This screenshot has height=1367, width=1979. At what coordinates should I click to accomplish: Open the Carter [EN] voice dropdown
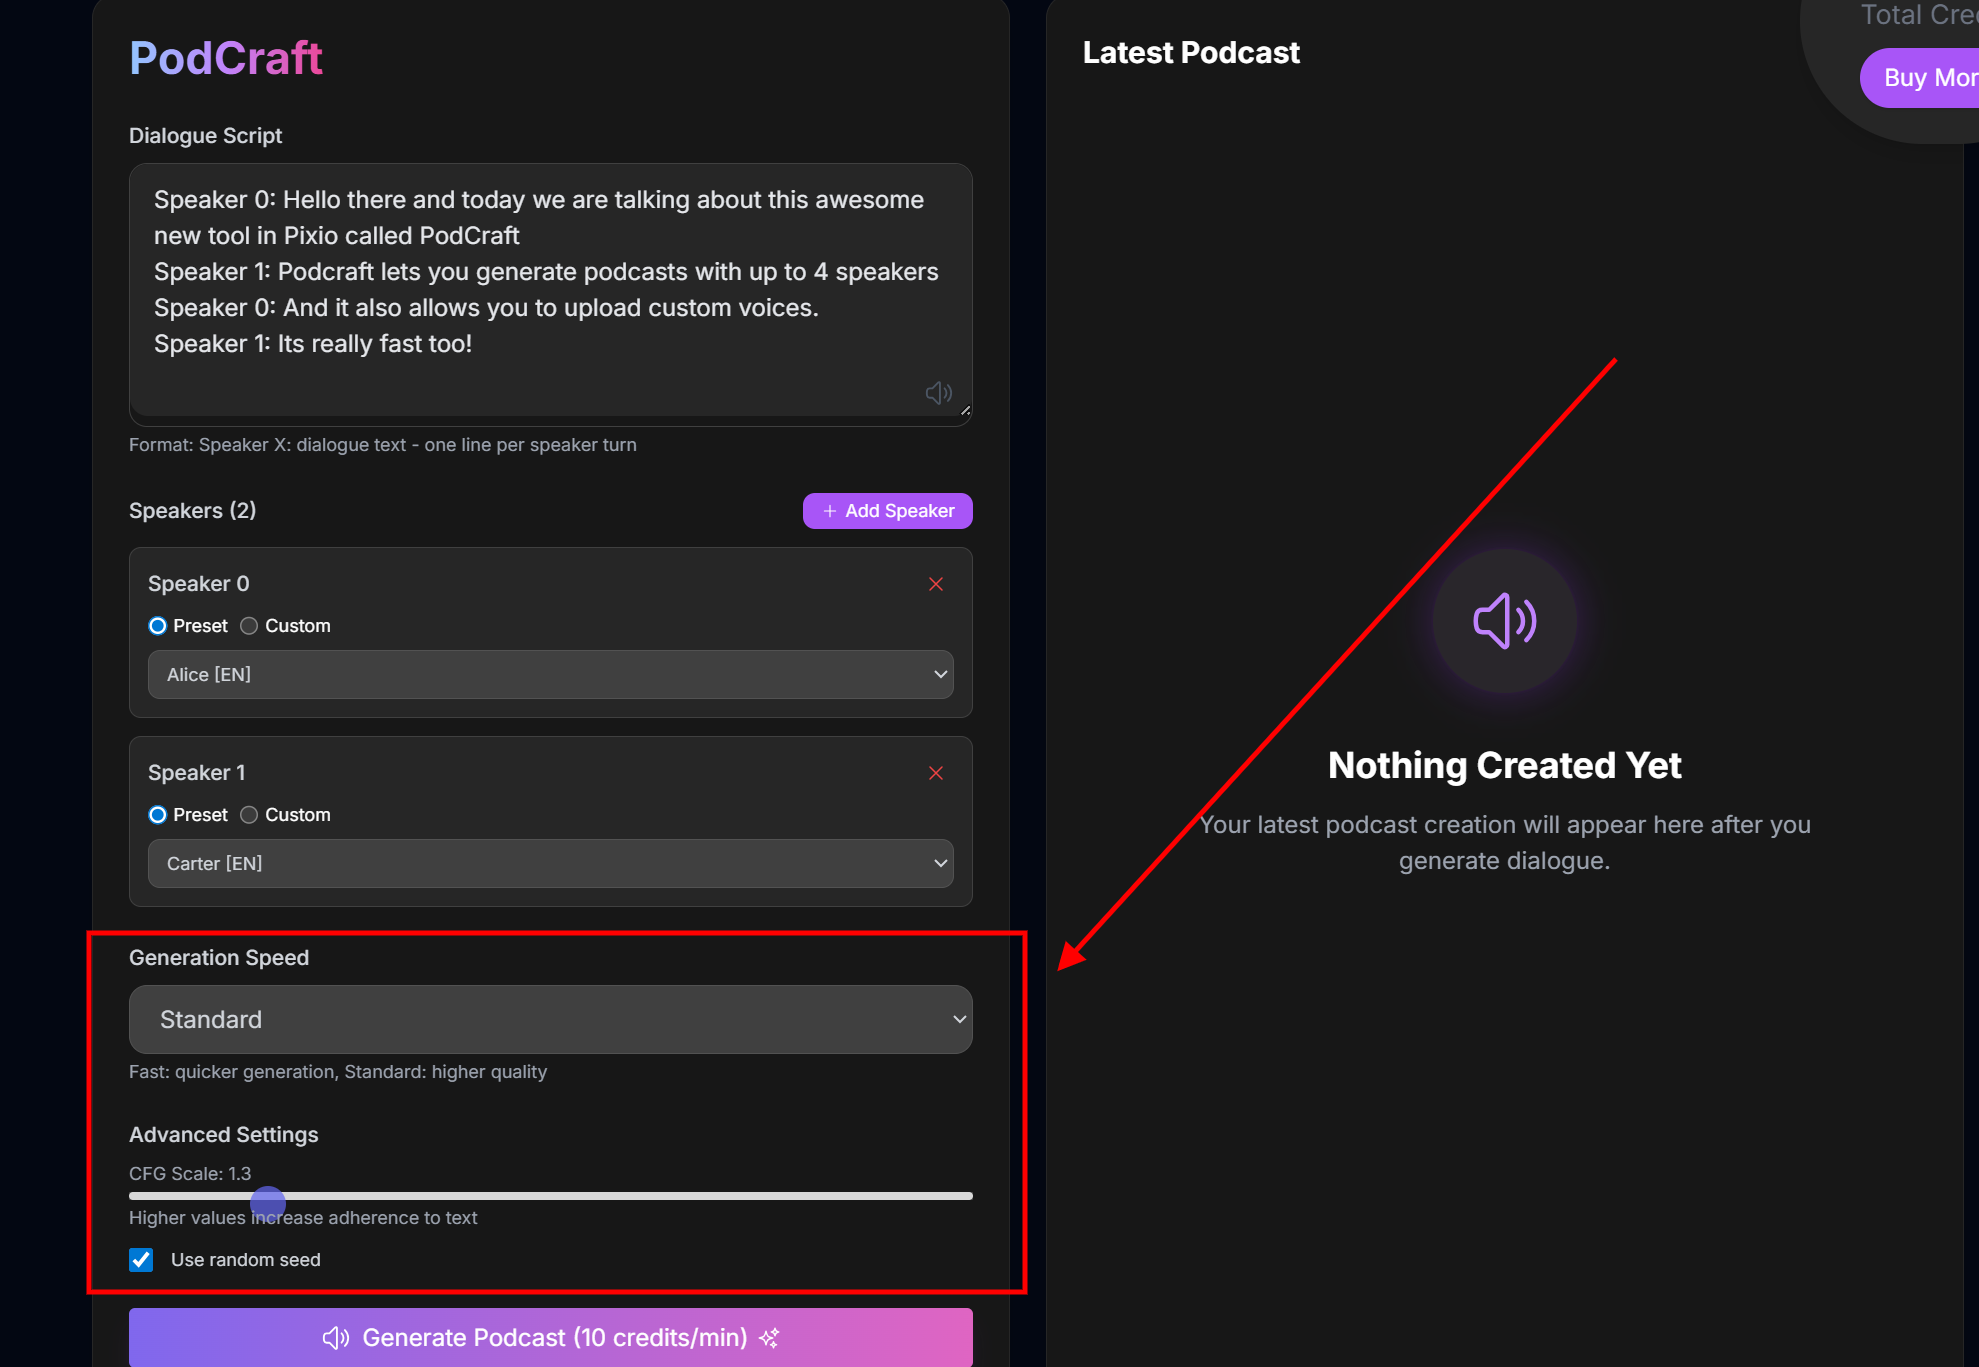(x=551, y=864)
